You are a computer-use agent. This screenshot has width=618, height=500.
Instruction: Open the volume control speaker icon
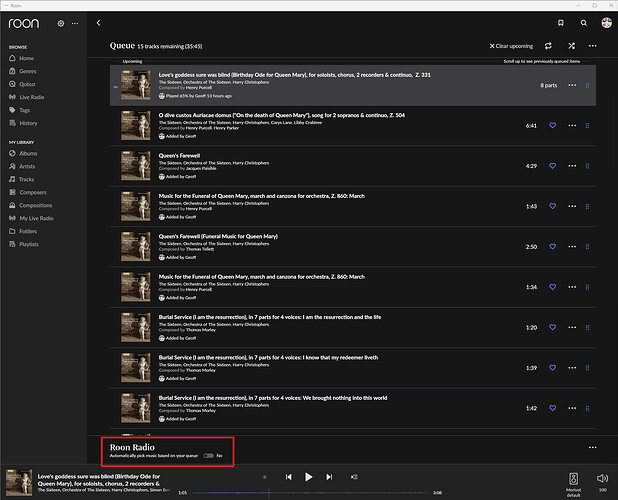click(602, 478)
